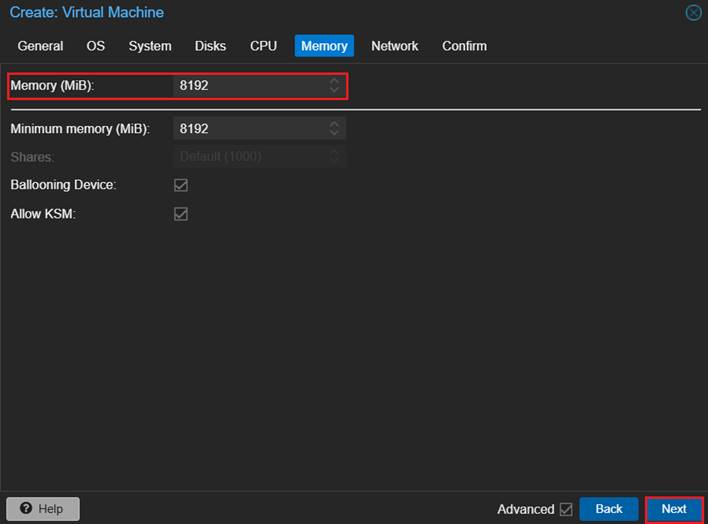The height and width of the screenshot is (524, 708).
Task: Select the CPU tab
Action: [x=263, y=46]
